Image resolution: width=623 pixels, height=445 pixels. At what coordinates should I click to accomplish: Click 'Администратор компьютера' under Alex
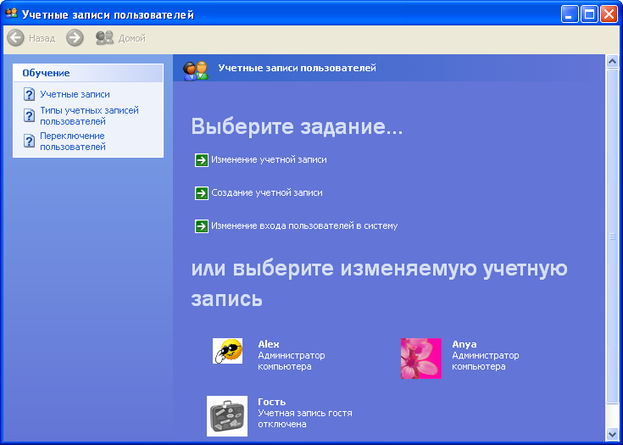(x=291, y=361)
